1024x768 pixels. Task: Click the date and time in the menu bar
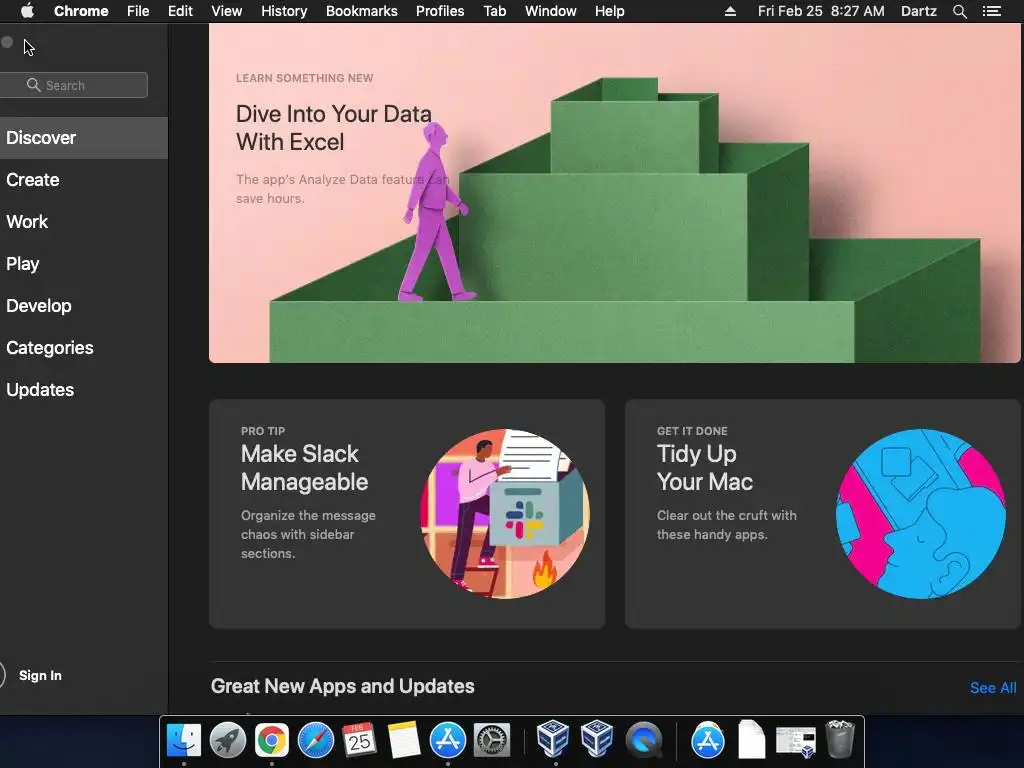click(x=821, y=11)
